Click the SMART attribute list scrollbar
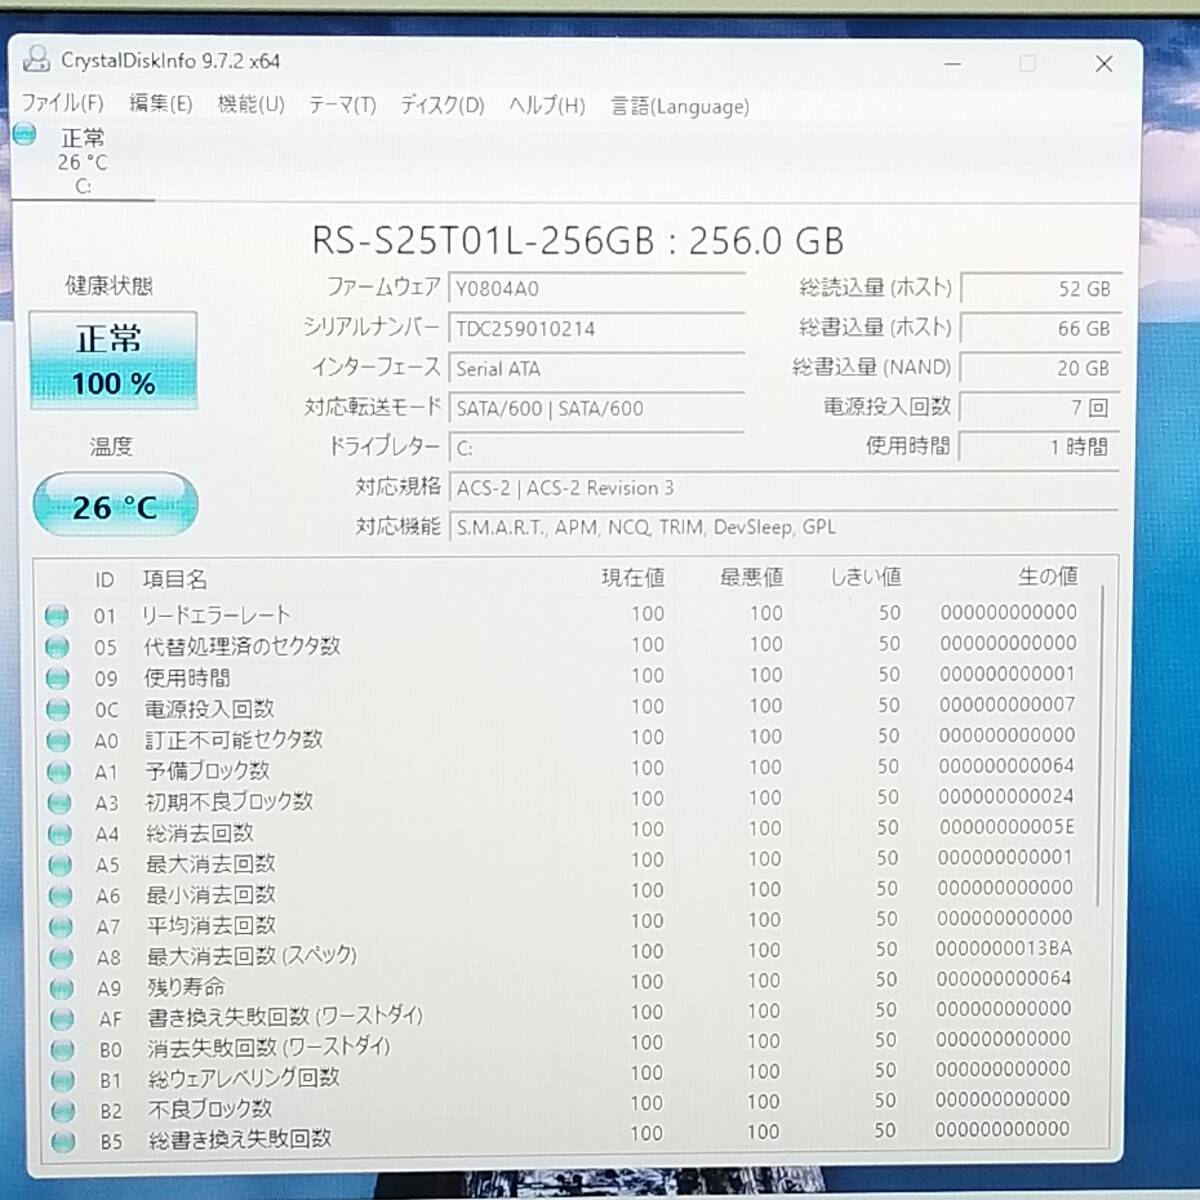This screenshot has height=1200, width=1200. (1101, 745)
